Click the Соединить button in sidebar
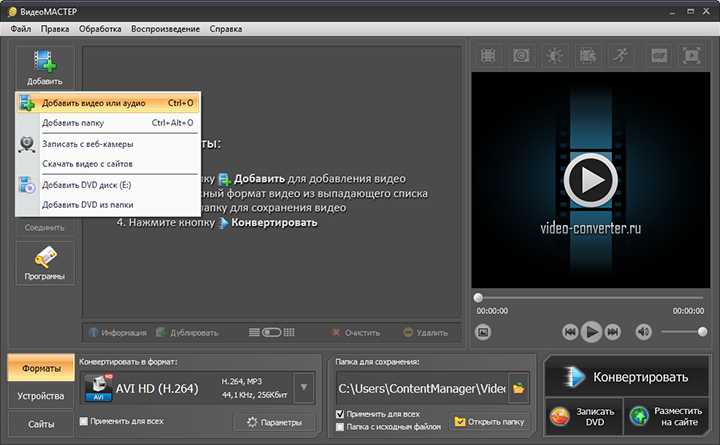The height and width of the screenshot is (445, 720). [45, 227]
